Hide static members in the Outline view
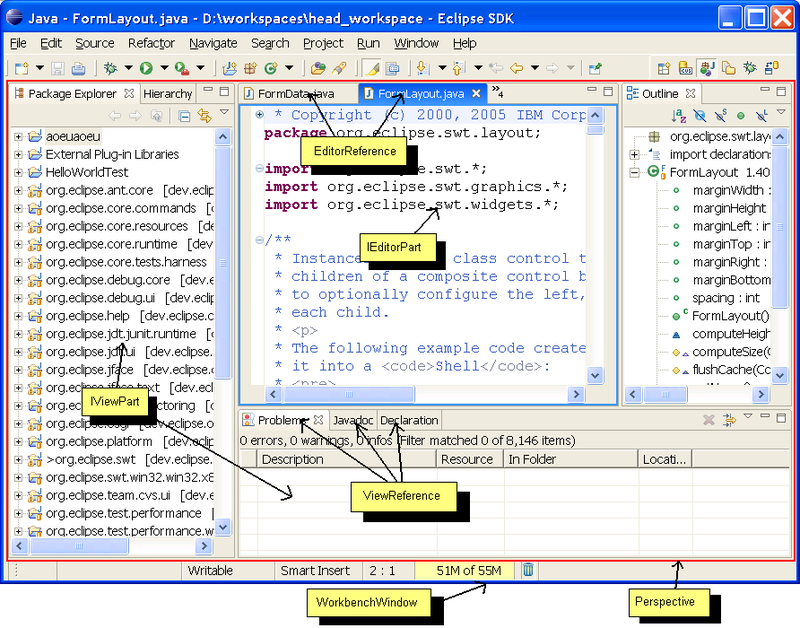The height and width of the screenshot is (628, 800). 720,117
